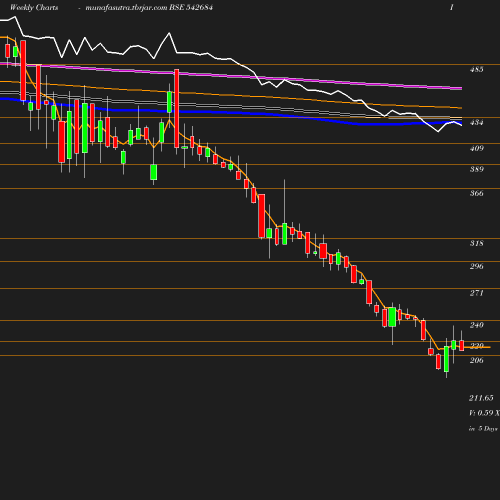Click the tall red candlestick near the 485 level
500x500 pixels.
(x=176, y=108)
